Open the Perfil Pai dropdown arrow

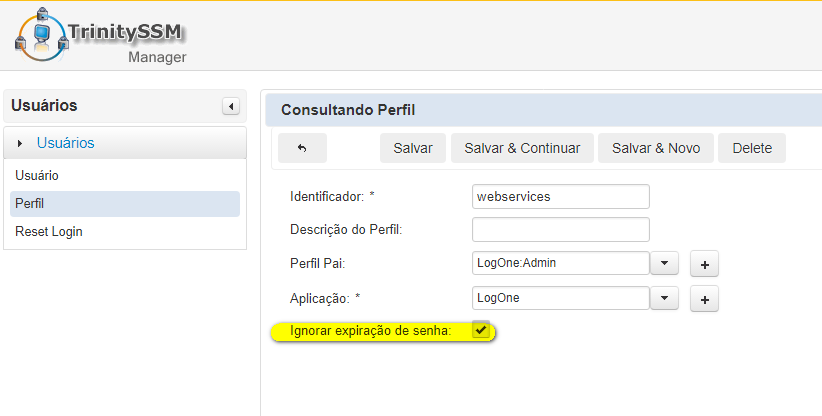(x=665, y=264)
